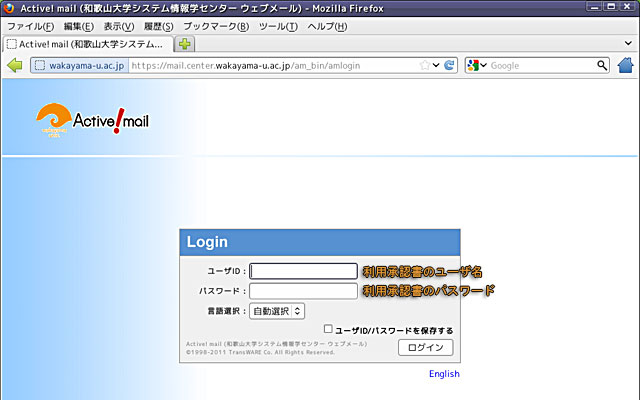Focus the ユーザID input field
The width and height of the screenshot is (640, 400).
coord(303,271)
